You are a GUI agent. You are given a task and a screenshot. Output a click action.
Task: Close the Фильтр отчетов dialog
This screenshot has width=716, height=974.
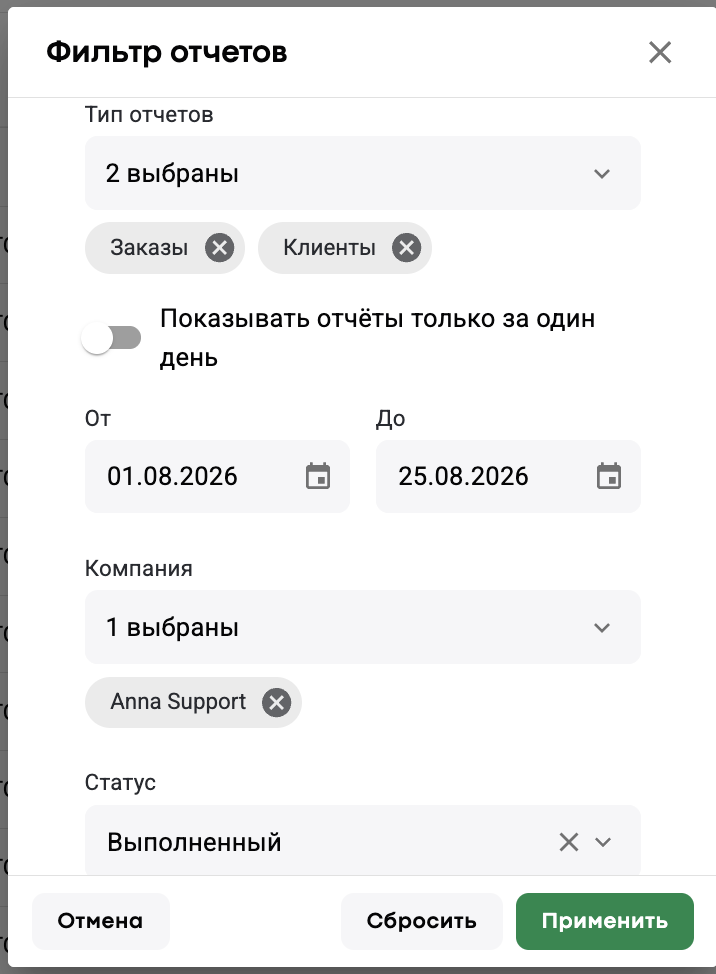(660, 52)
